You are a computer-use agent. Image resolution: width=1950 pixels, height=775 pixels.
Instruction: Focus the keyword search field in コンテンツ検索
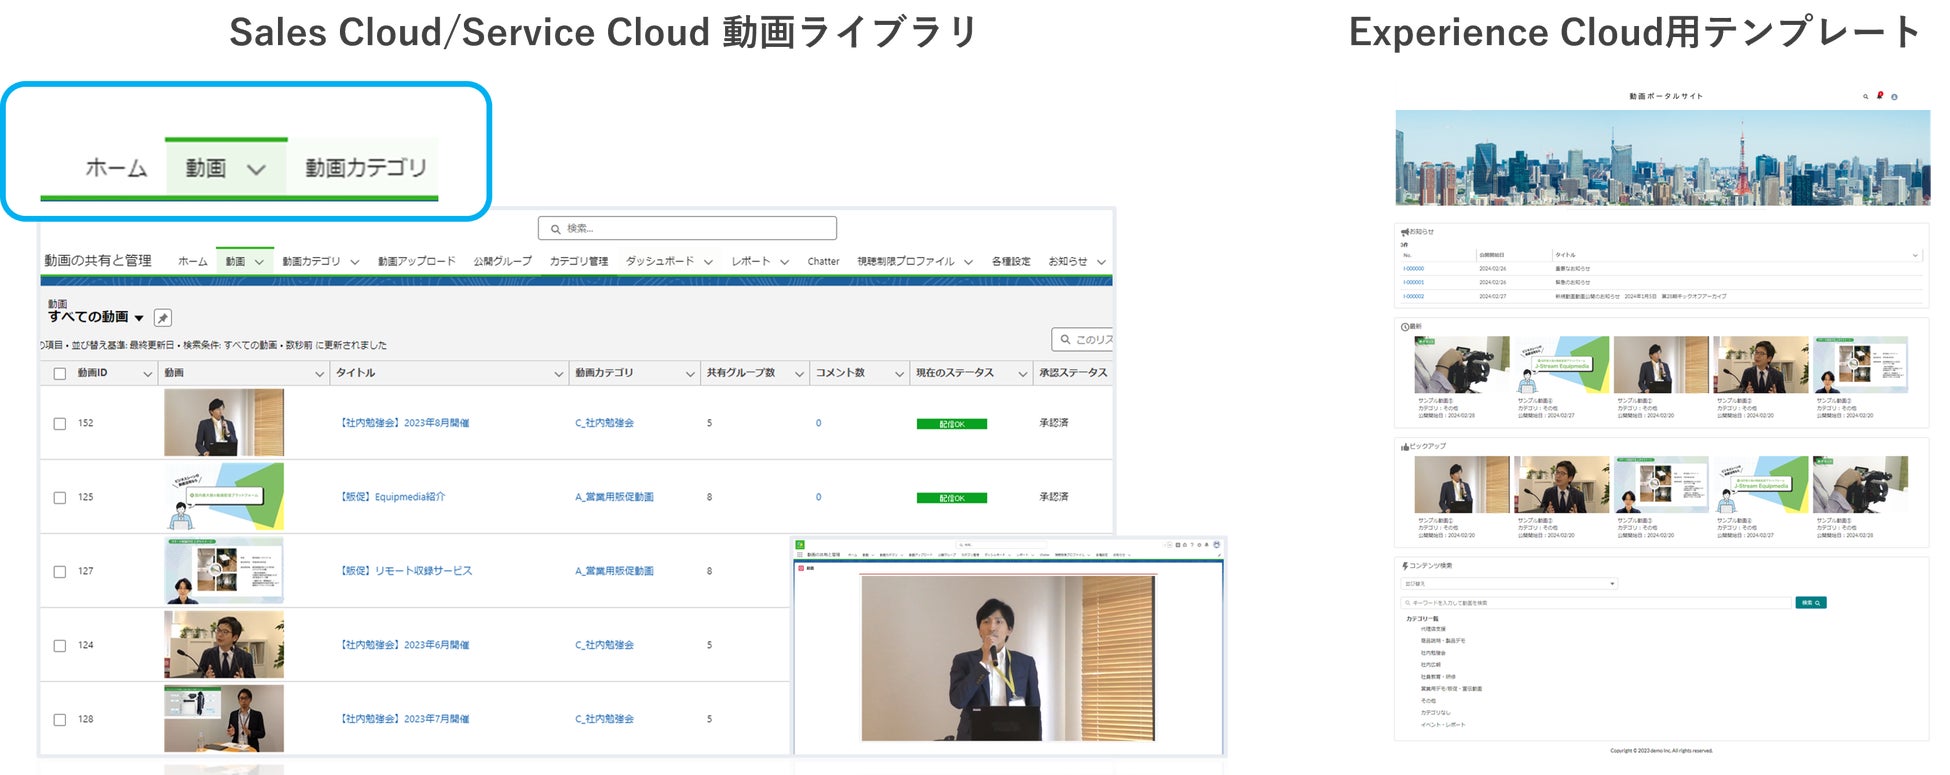(1596, 603)
